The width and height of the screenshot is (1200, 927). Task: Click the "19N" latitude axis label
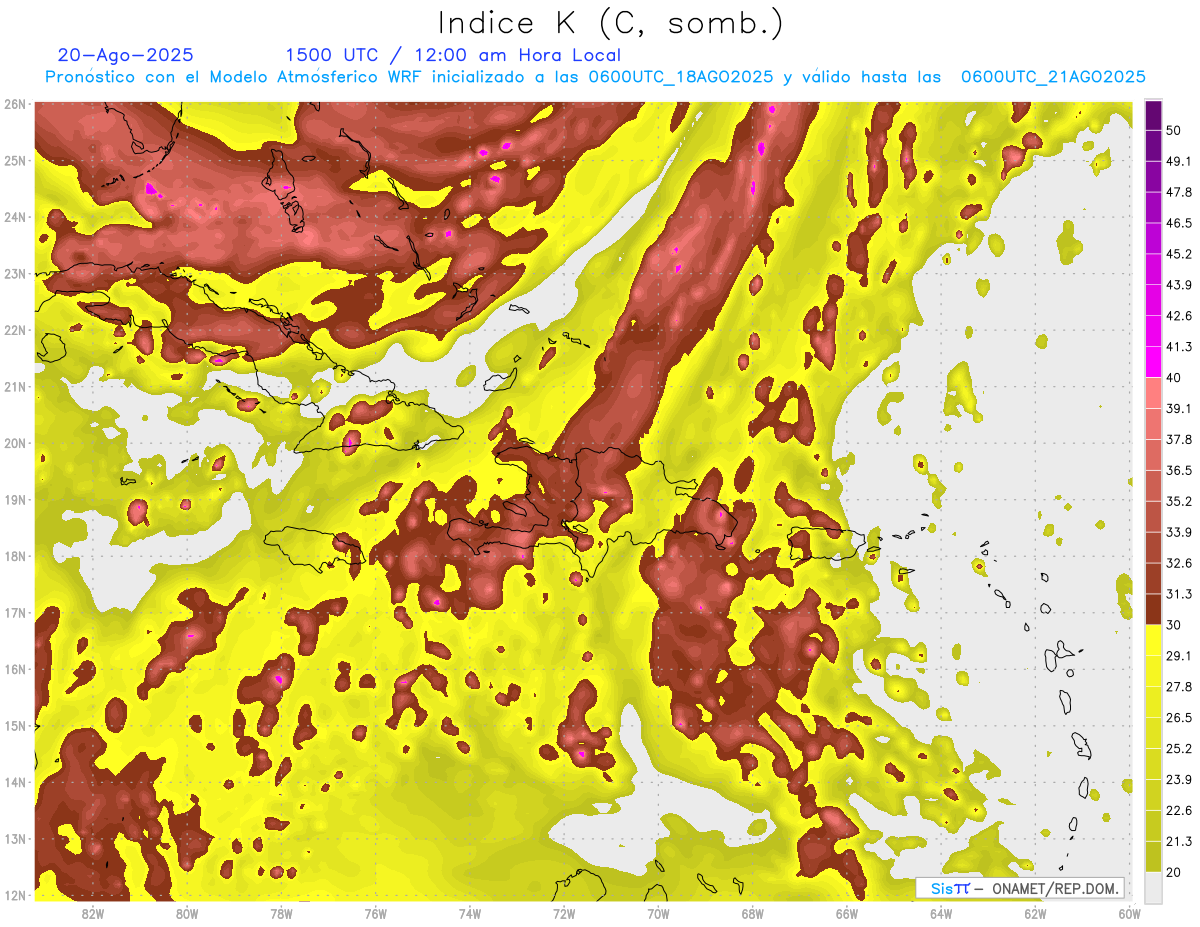tap(15, 500)
